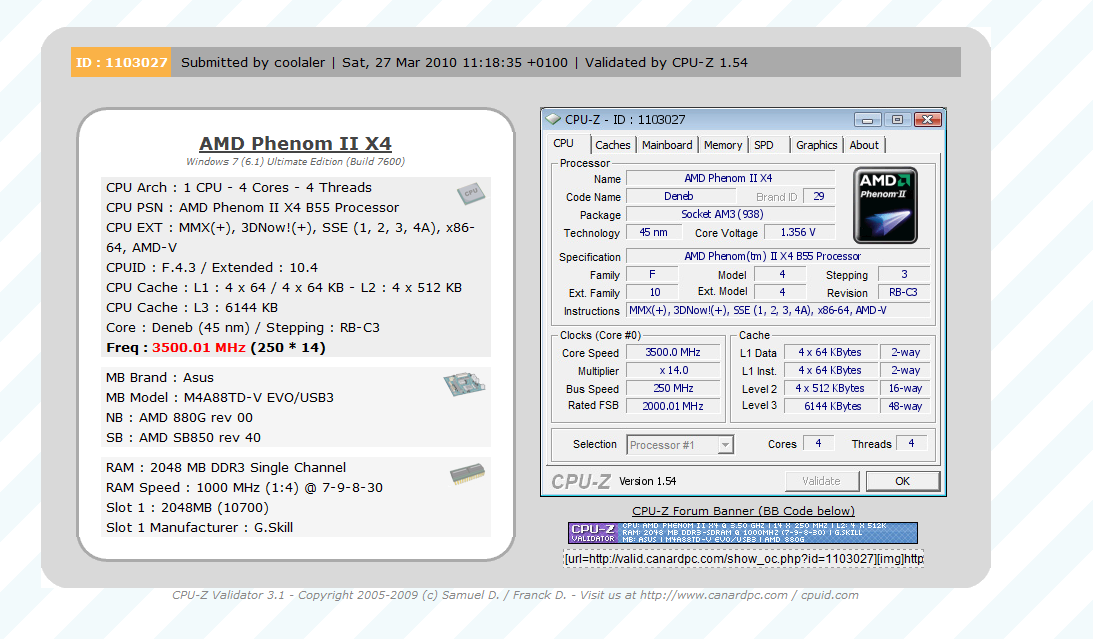This screenshot has height=639, width=1093.
Task: Click the Level 3 cache value 6144 KBytes
Action: pyautogui.click(x=832, y=406)
